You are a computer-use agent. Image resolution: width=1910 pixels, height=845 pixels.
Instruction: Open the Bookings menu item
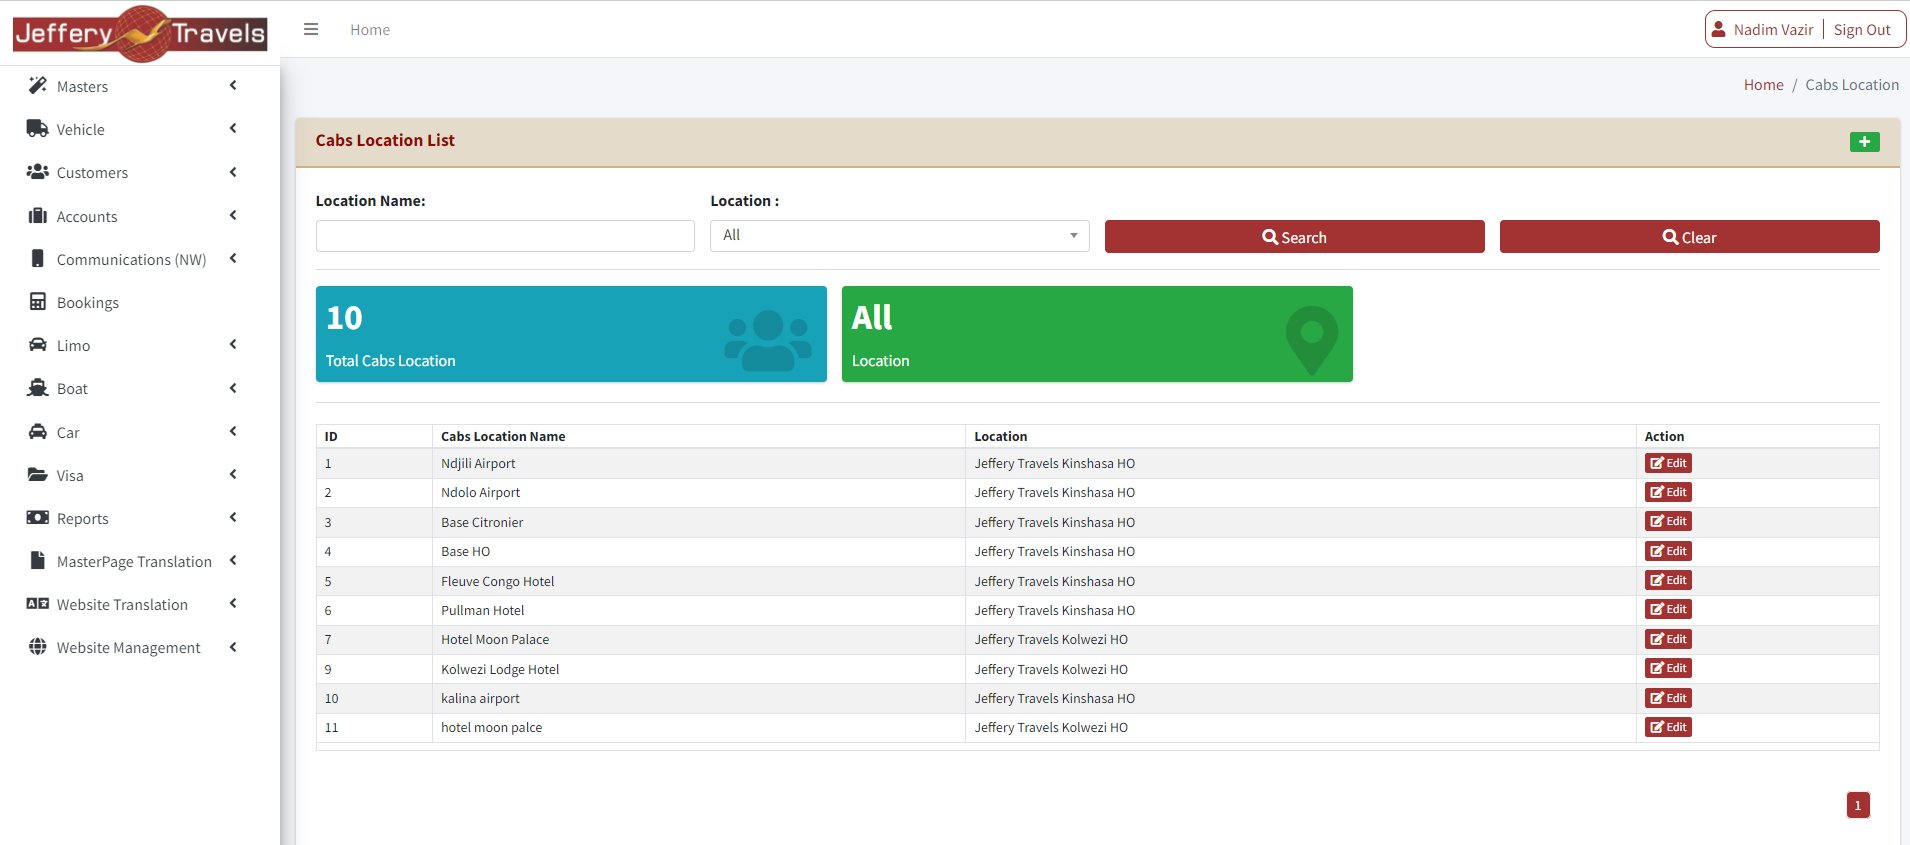(x=88, y=303)
